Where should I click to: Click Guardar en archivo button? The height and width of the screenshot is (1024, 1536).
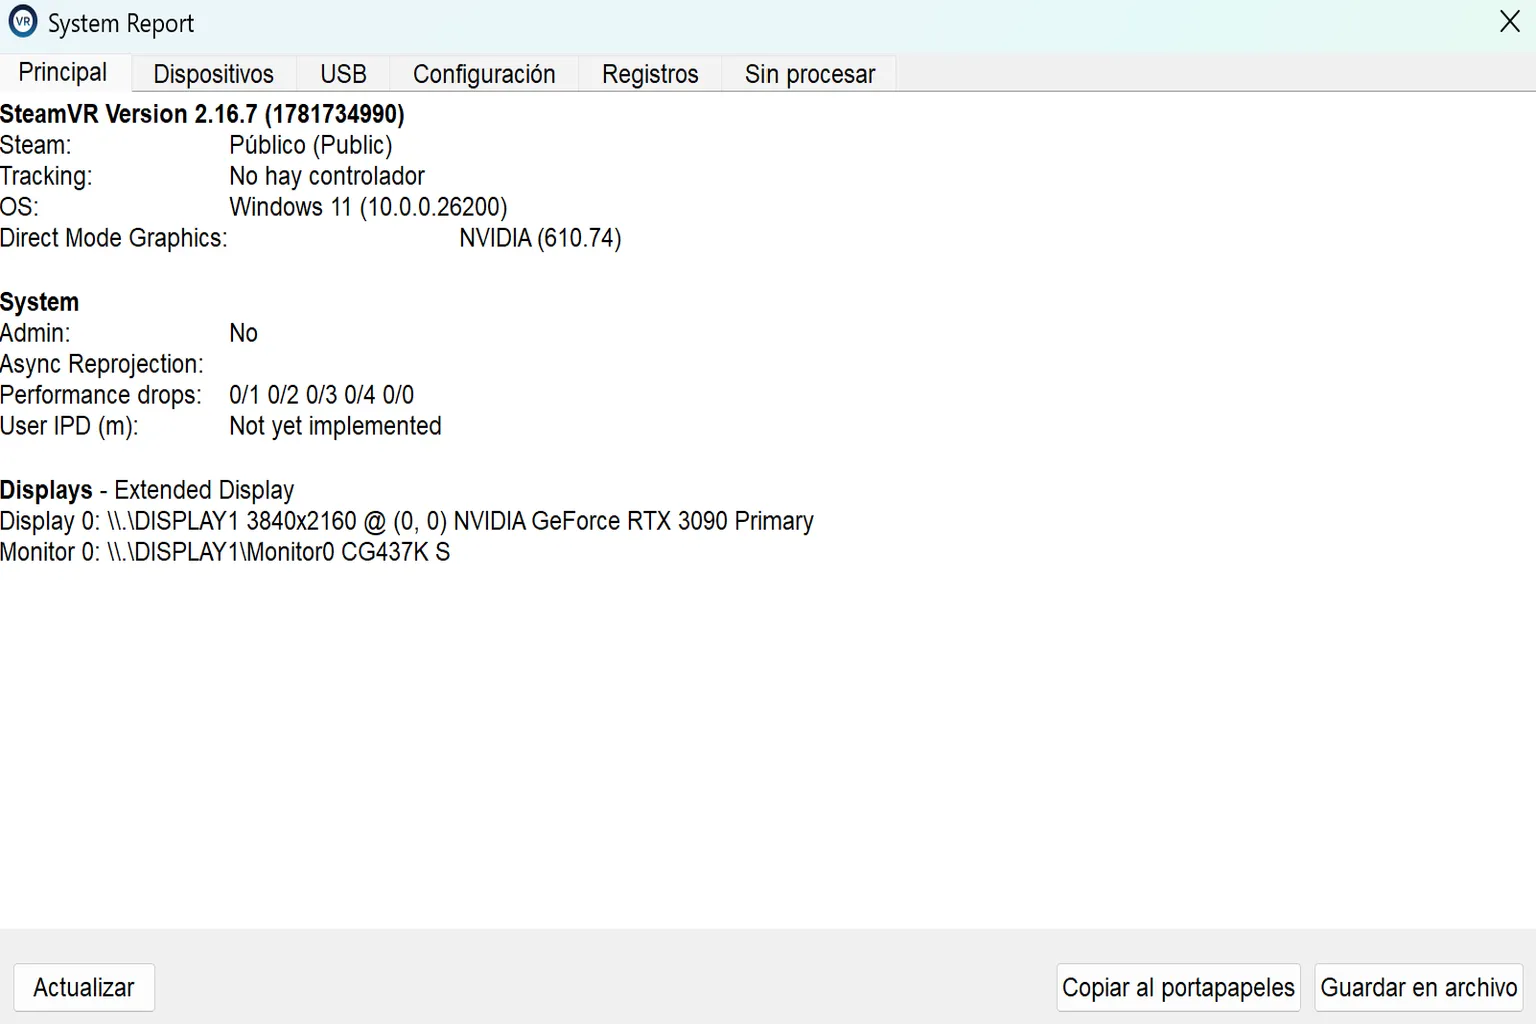[1418, 987]
